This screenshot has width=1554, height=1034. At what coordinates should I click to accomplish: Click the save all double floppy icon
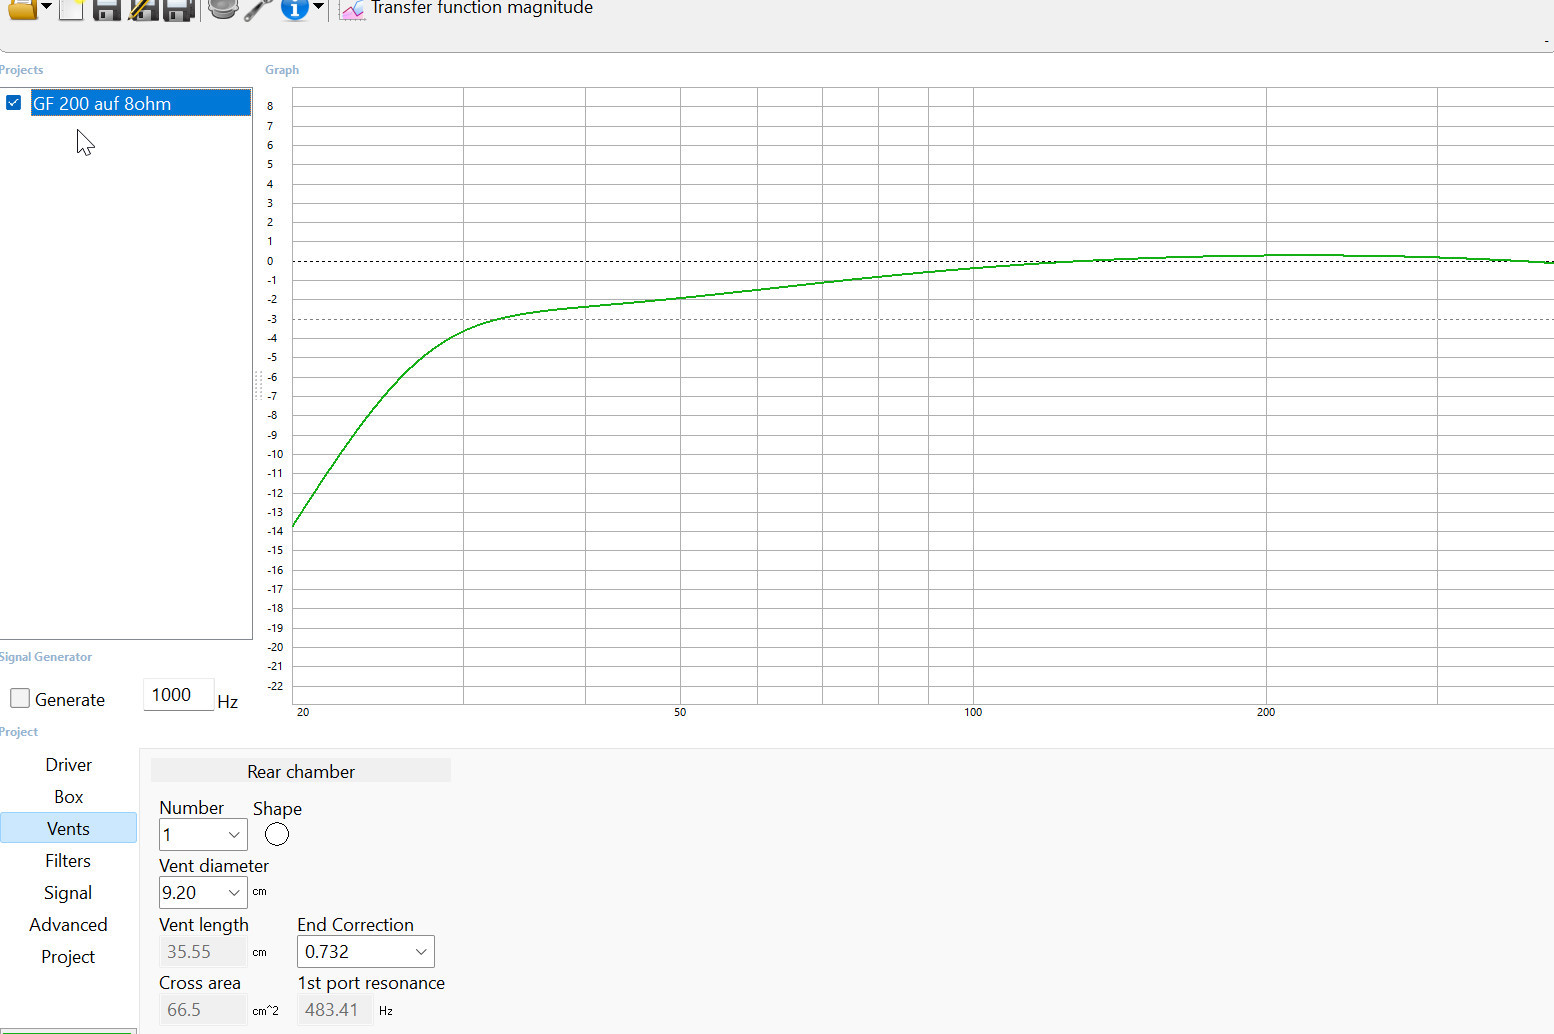coord(178,9)
